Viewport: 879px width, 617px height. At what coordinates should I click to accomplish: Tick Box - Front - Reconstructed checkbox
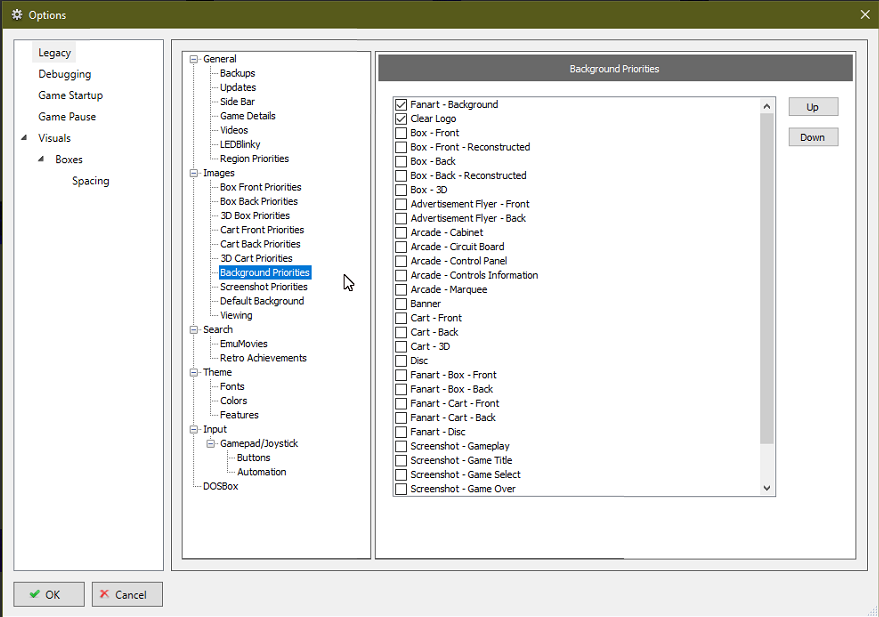(x=401, y=147)
